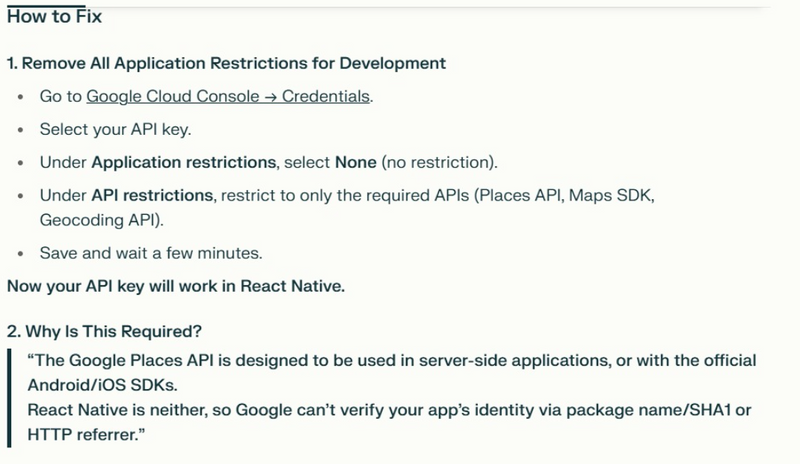Click the bold 'API restrictions' text

(x=152, y=196)
